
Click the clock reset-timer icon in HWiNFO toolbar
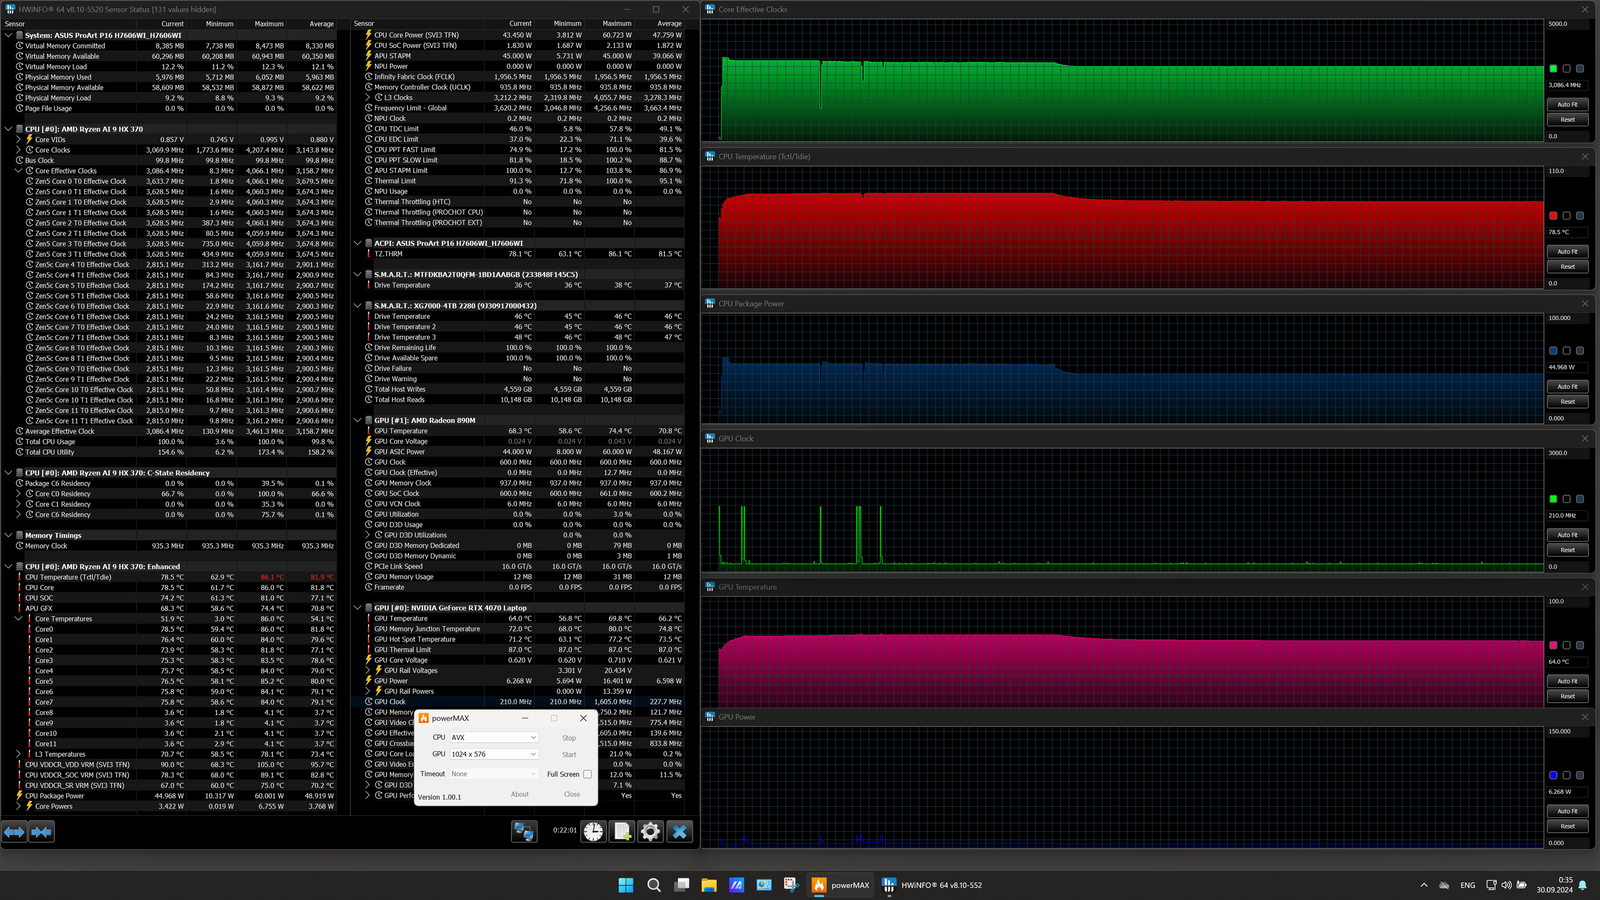coord(594,832)
